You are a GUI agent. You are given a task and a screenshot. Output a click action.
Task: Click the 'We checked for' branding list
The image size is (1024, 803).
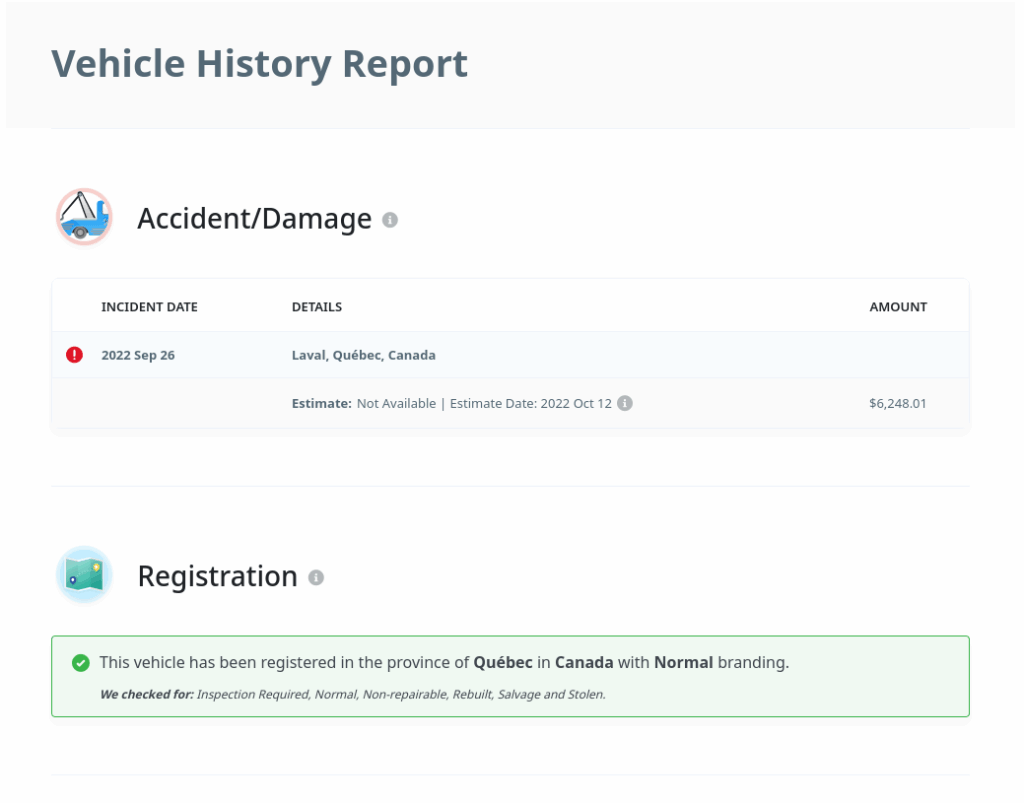coord(353,695)
